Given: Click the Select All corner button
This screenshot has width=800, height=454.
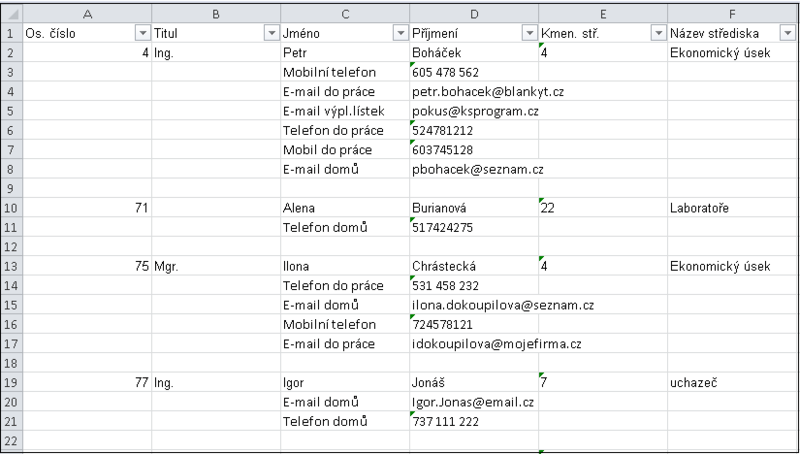Looking at the screenshot, I should 12,14.
